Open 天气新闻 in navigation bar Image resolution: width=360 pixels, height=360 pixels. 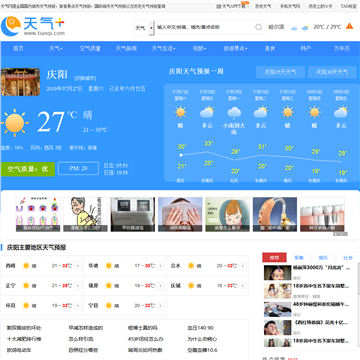coord(126,49)
